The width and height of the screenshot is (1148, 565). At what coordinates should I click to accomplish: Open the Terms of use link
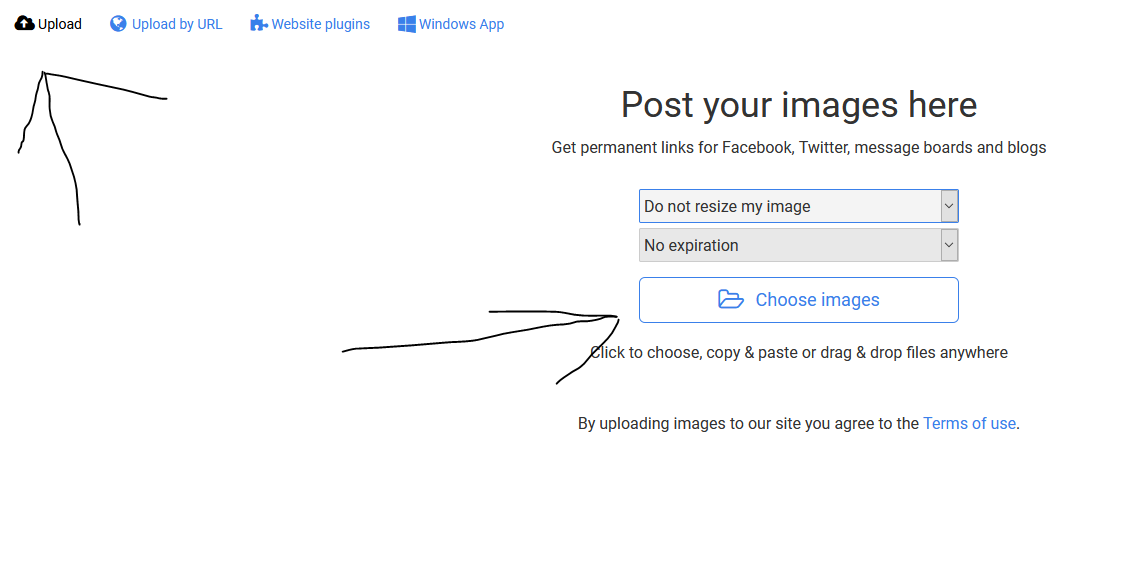point(969,423)
